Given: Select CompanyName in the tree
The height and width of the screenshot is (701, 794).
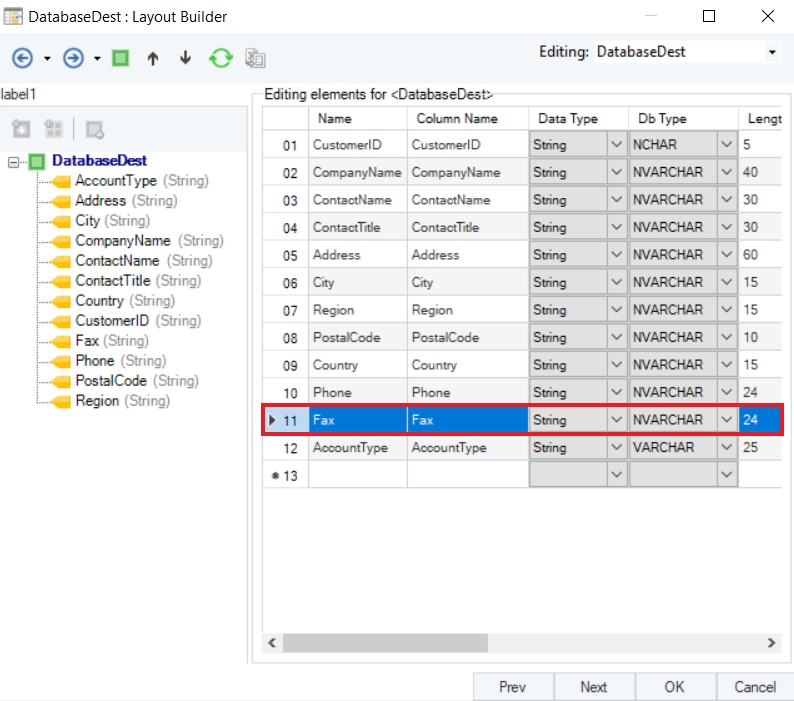Looking at the screenshot, I should [x=122, y=241].
